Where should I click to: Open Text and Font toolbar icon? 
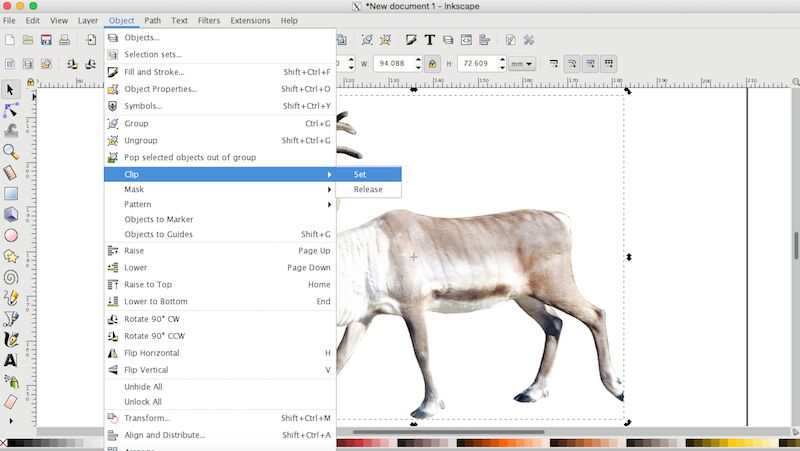click(x=430, y=40)
